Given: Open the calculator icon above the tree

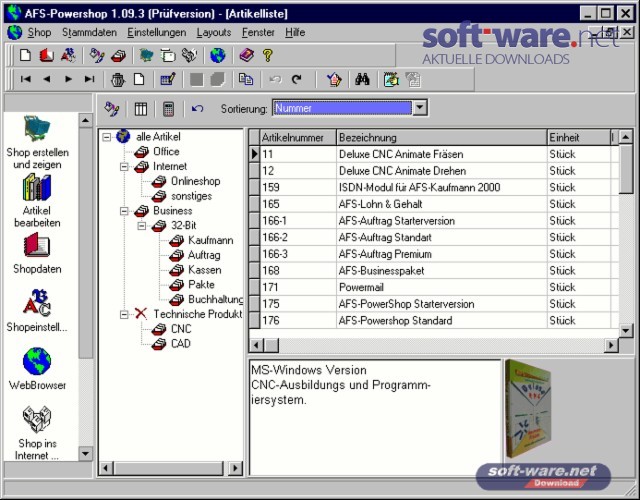Looking at the screenshot, I should [x=169, y=109].
